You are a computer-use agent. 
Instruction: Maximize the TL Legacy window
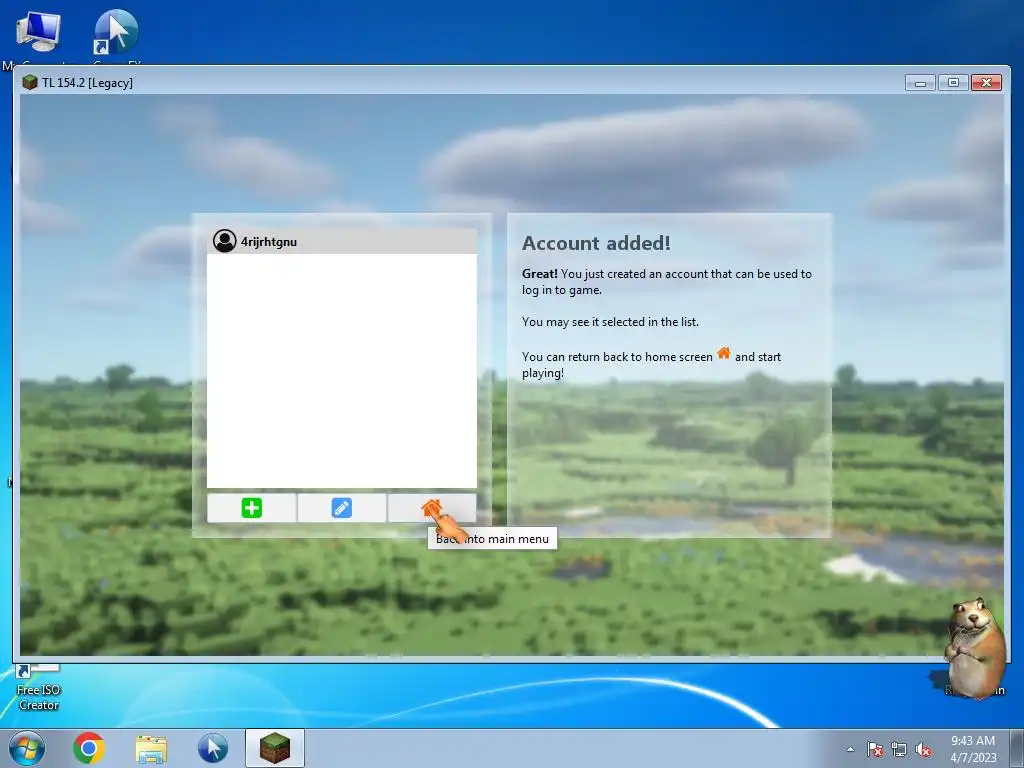click(x=953, y=83)
